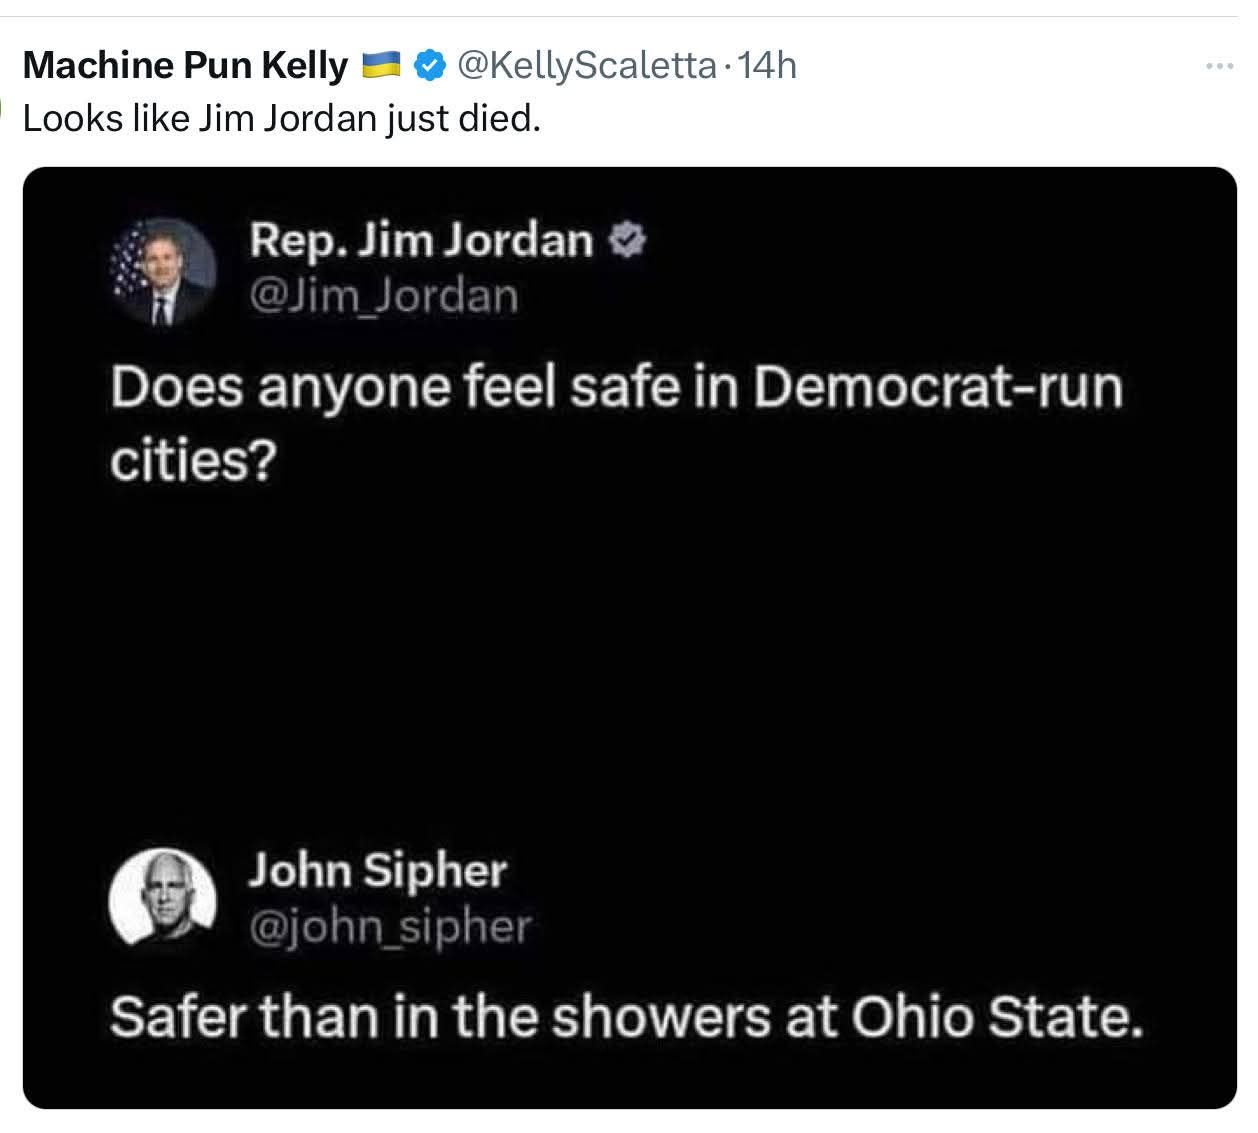Screen dimensions: 1258x1133
Task: Click Machine Pun Kelly's blue verified badge
Action: pos(430,66)
